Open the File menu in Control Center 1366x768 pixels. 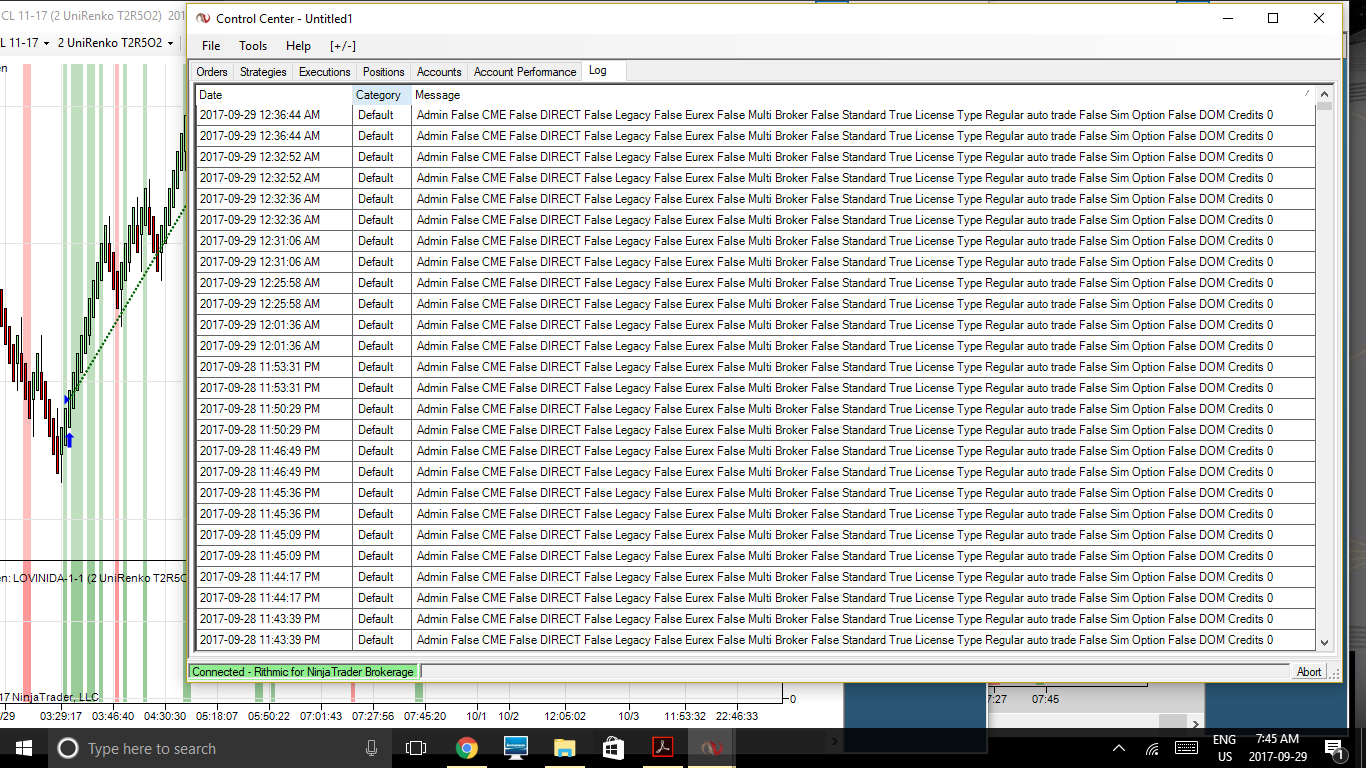click(x=211, y=46)
